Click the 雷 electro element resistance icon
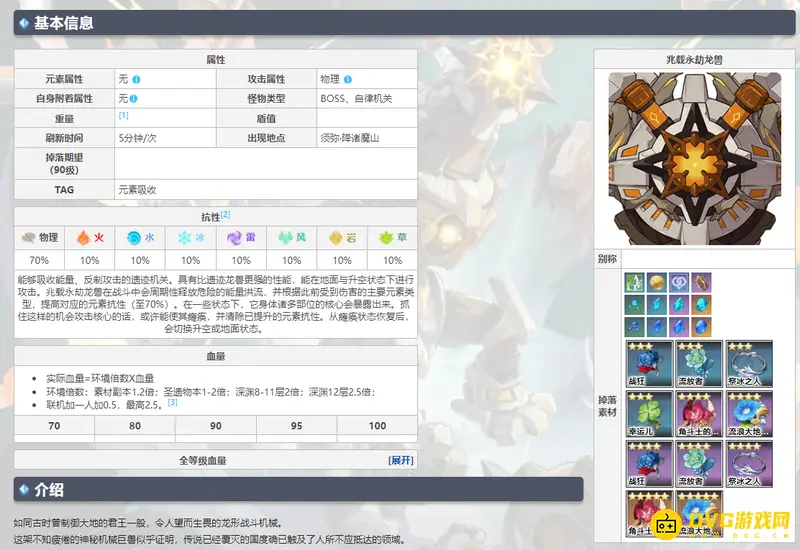The image size is (800, 550). [234, 238]
